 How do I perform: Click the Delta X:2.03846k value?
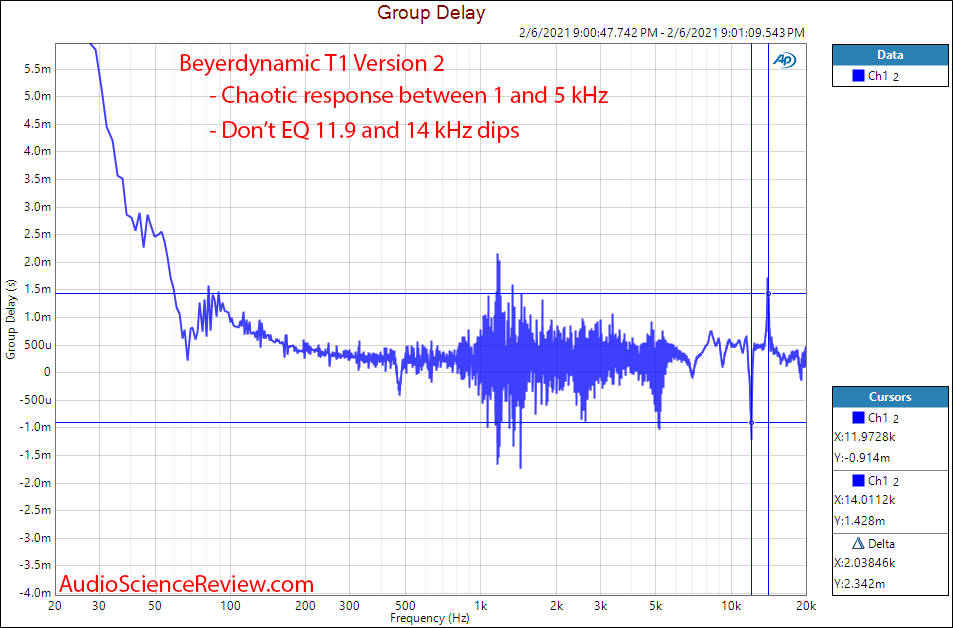click(865, 563)
